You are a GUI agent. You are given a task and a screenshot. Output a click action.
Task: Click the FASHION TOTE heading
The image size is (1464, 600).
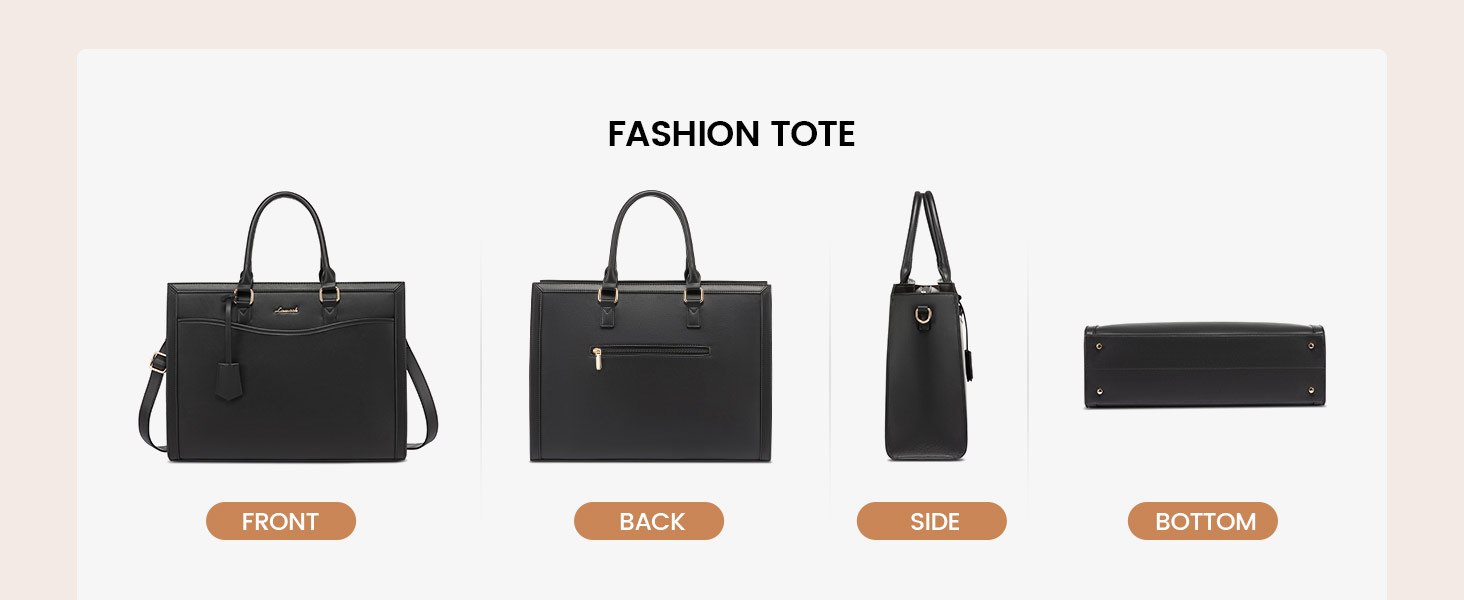(x=731, y=134)
